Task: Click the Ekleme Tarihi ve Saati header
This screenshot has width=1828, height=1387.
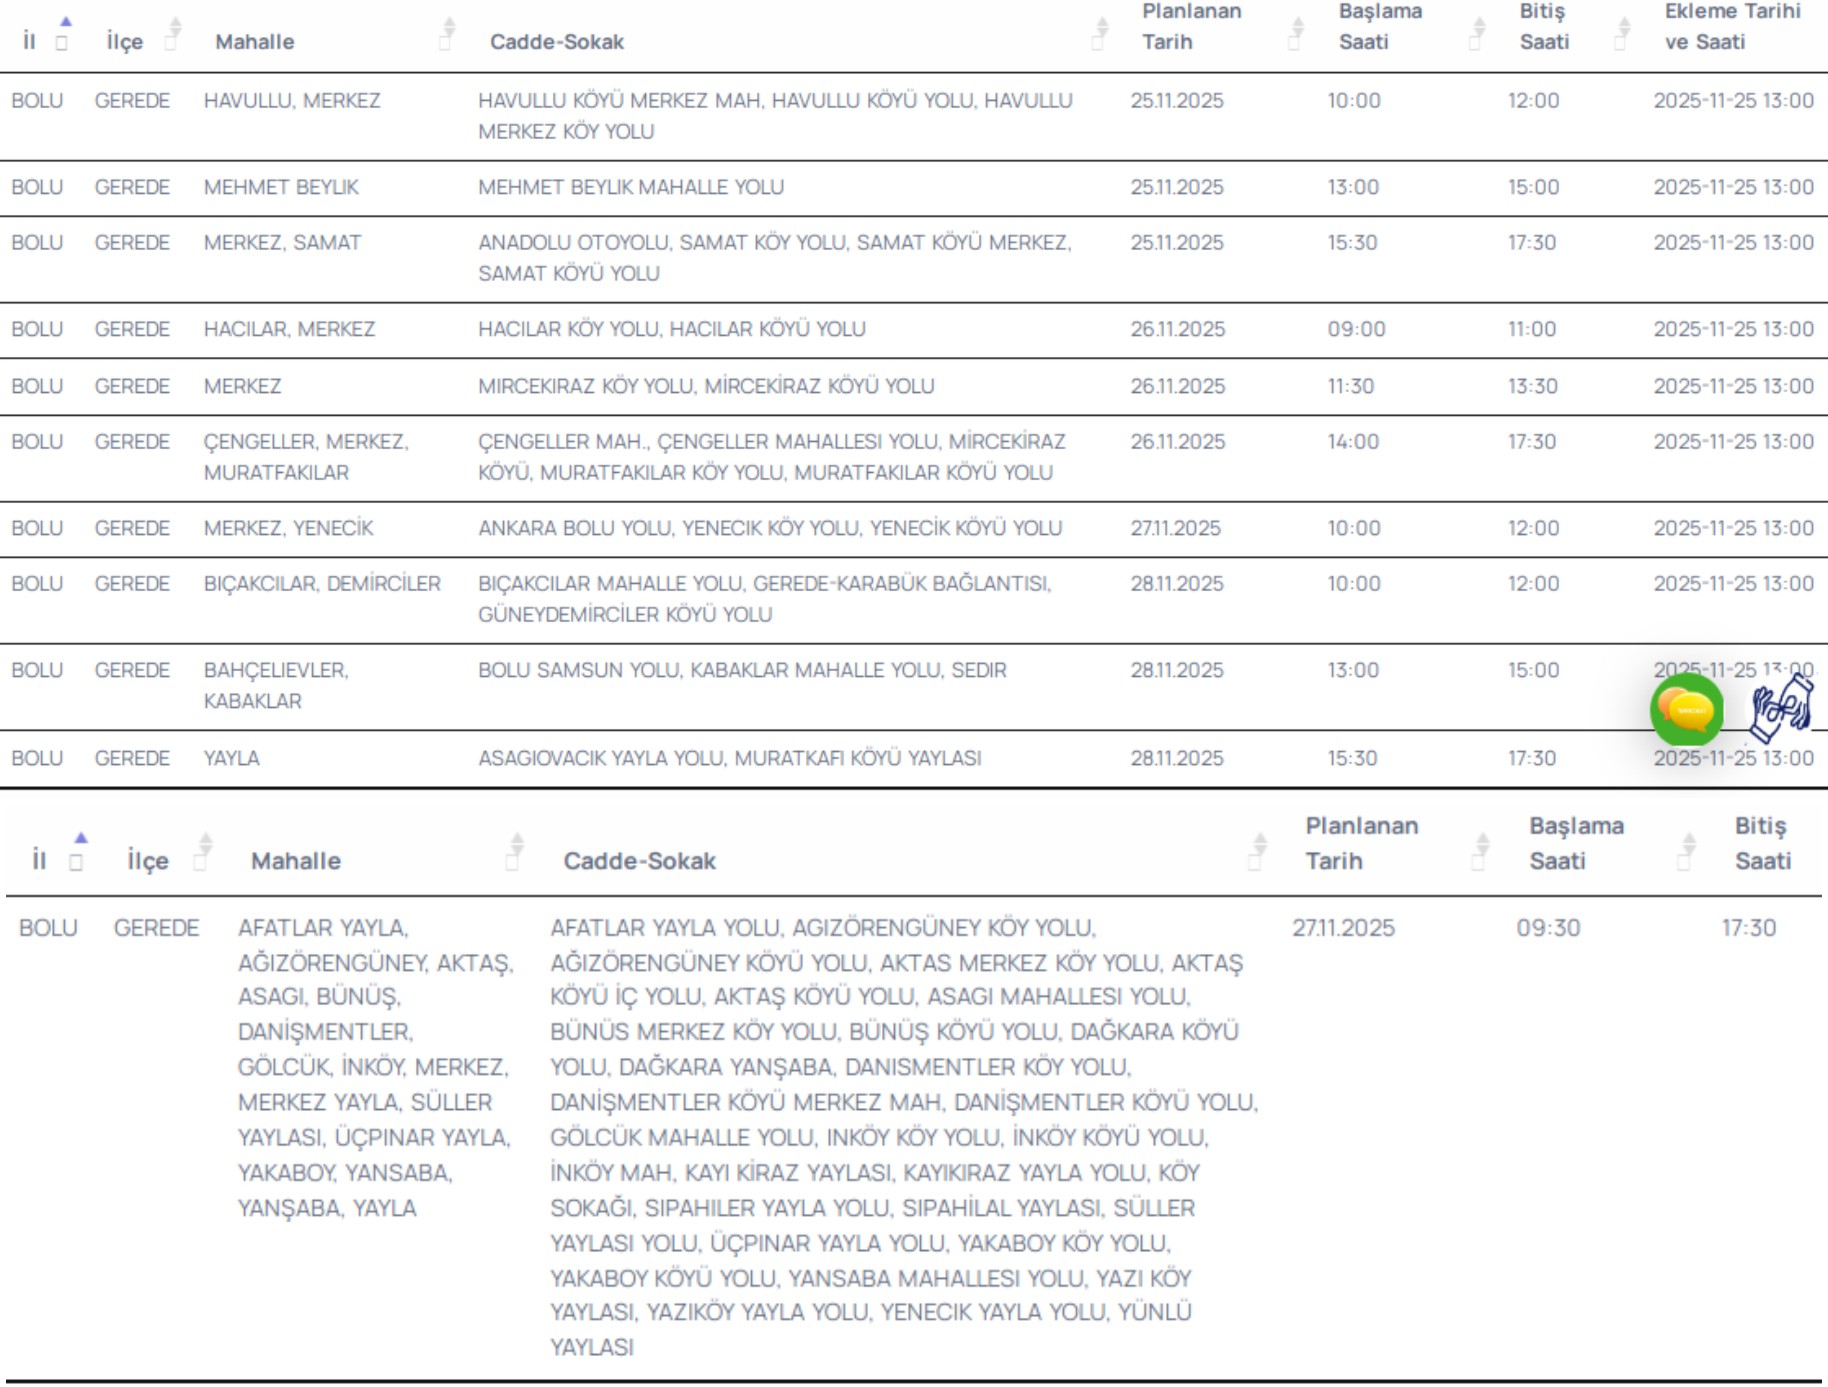Action: click(1731, 27)
